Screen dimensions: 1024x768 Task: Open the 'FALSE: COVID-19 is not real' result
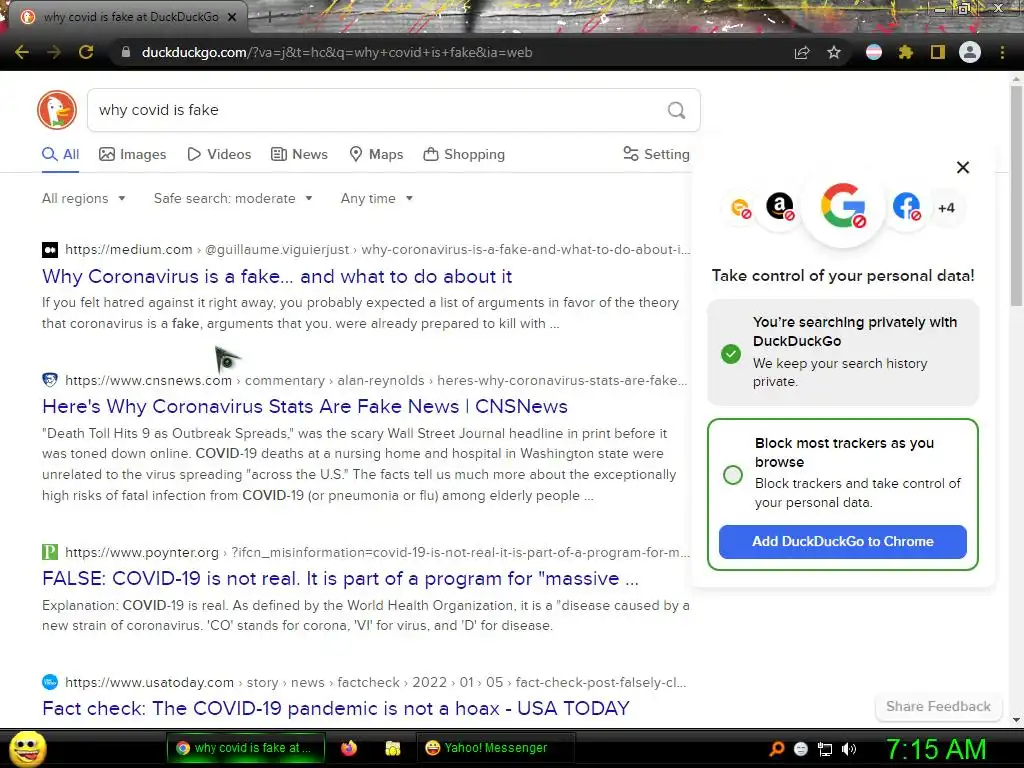point(340,579)
